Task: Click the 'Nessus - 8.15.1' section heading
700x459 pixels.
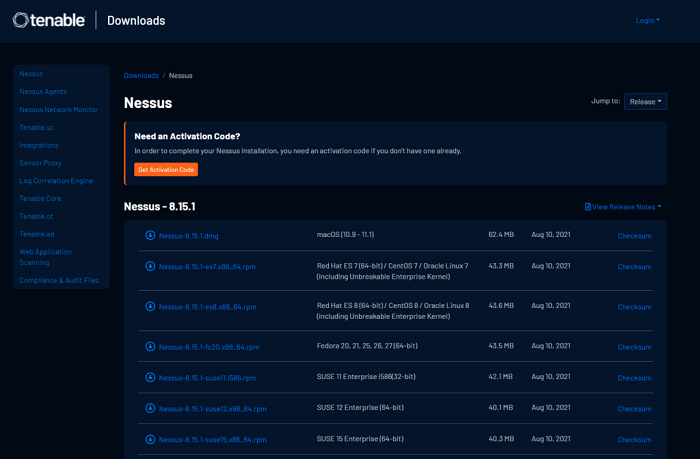Action: (159, 206)
